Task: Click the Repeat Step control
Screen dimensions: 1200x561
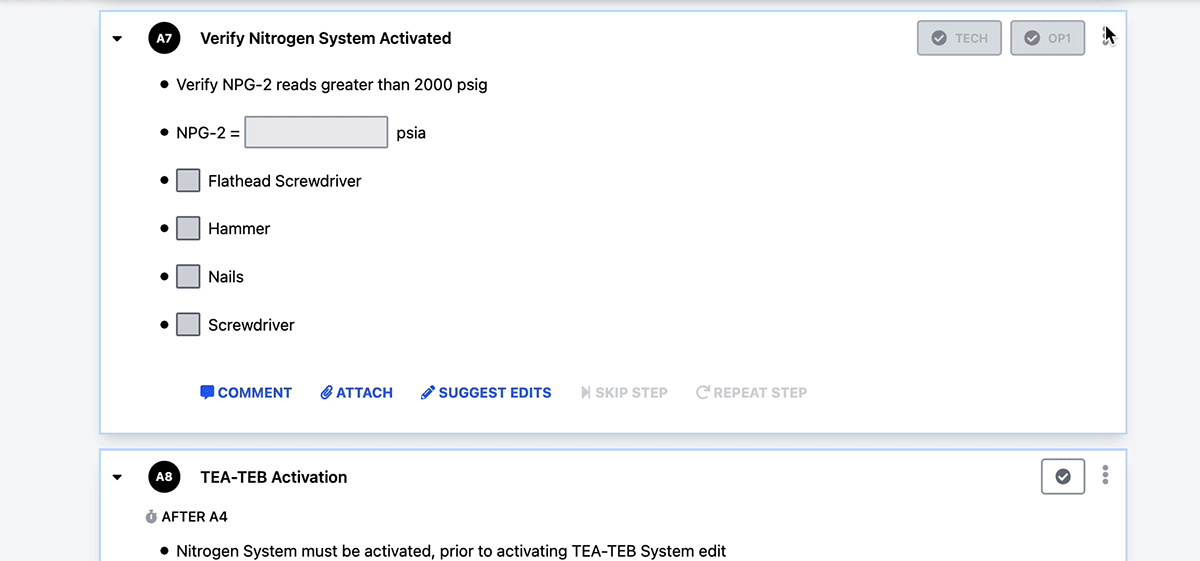Action: tap(751, 393)
